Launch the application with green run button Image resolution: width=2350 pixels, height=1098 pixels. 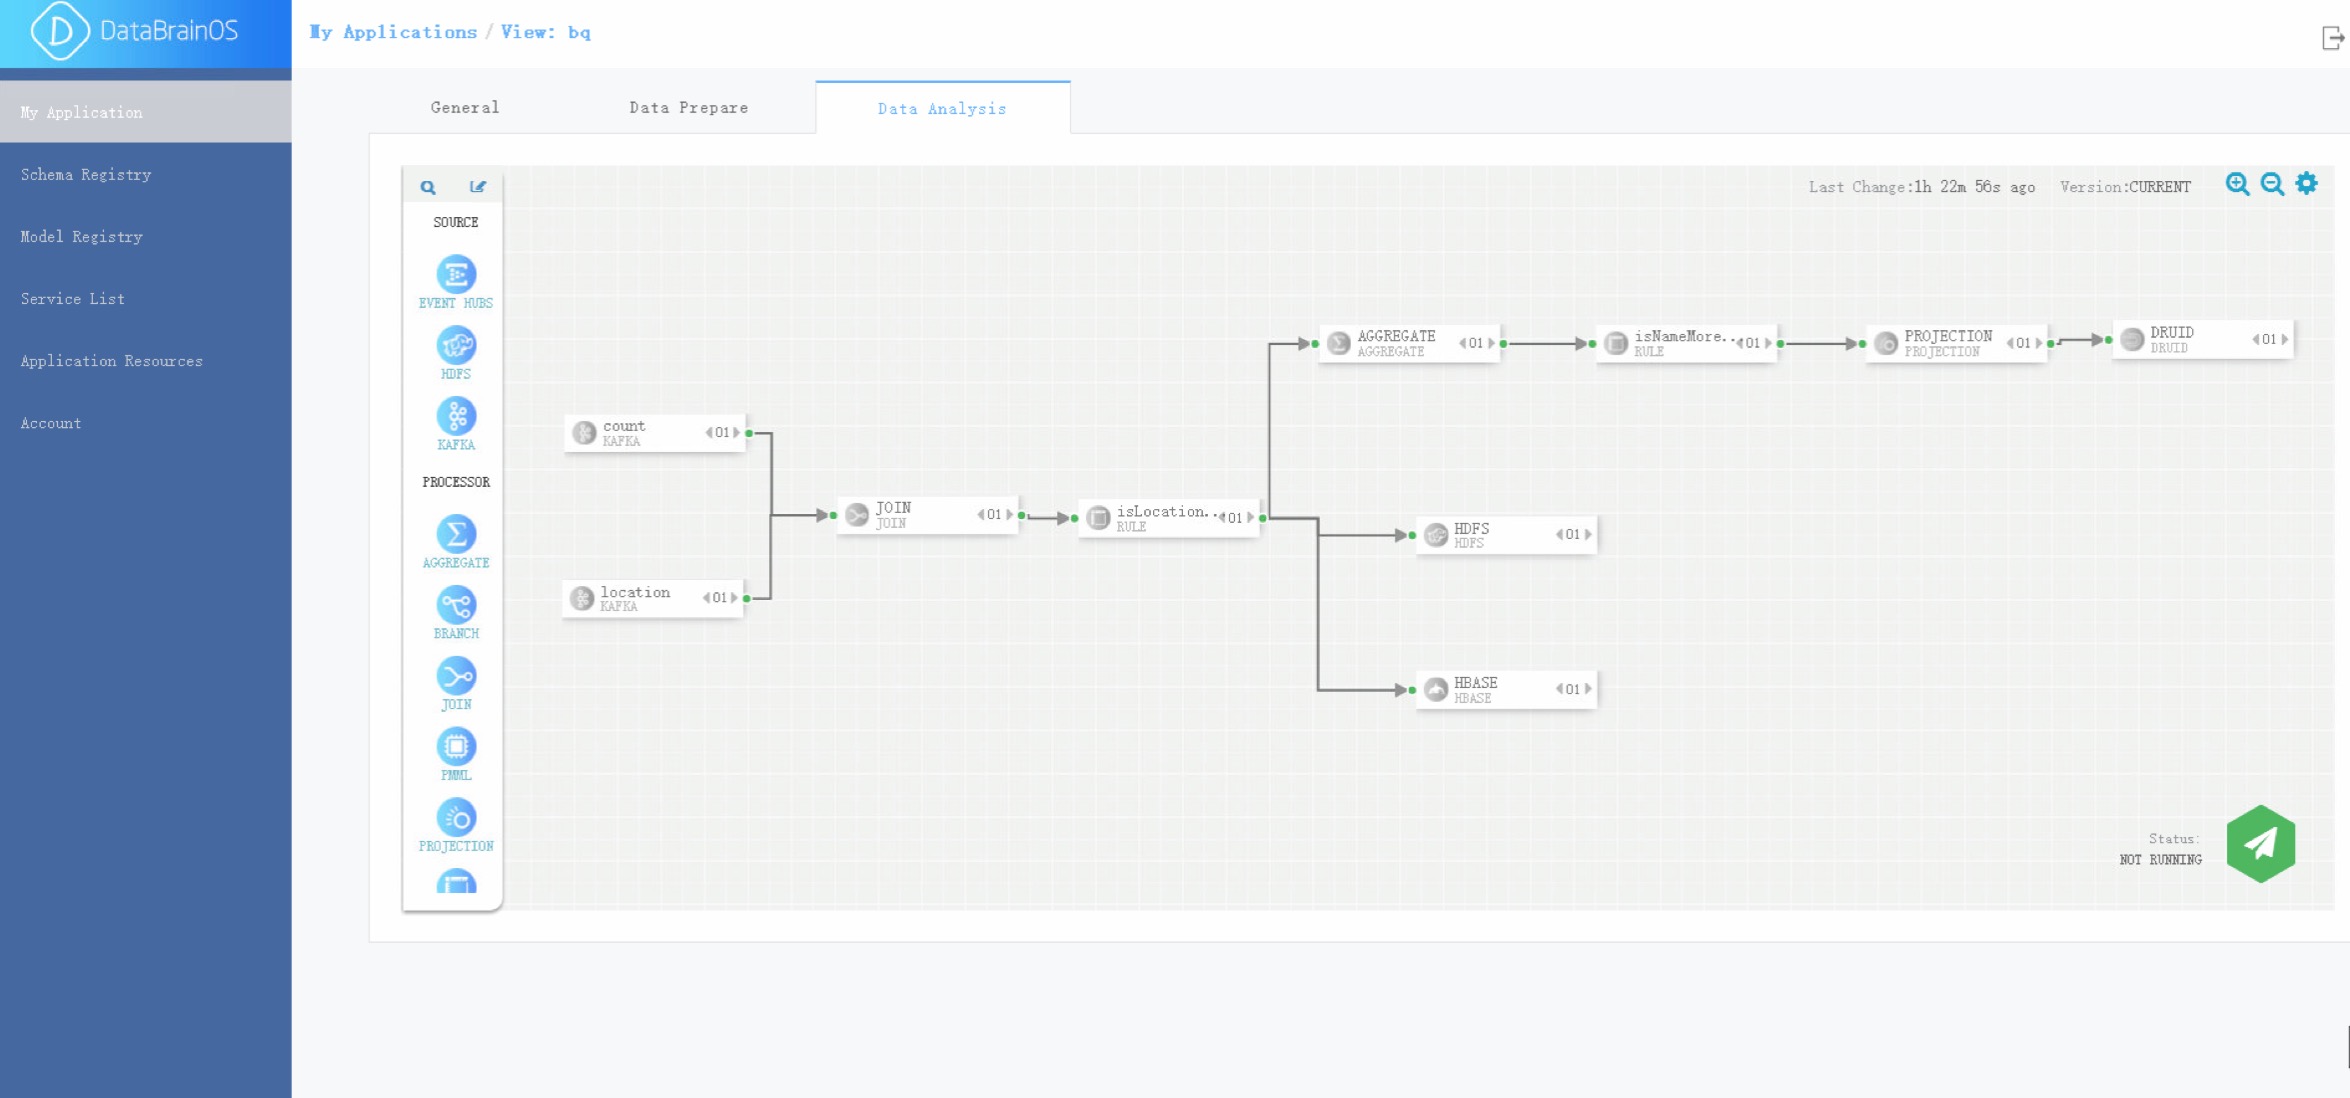2260,844
